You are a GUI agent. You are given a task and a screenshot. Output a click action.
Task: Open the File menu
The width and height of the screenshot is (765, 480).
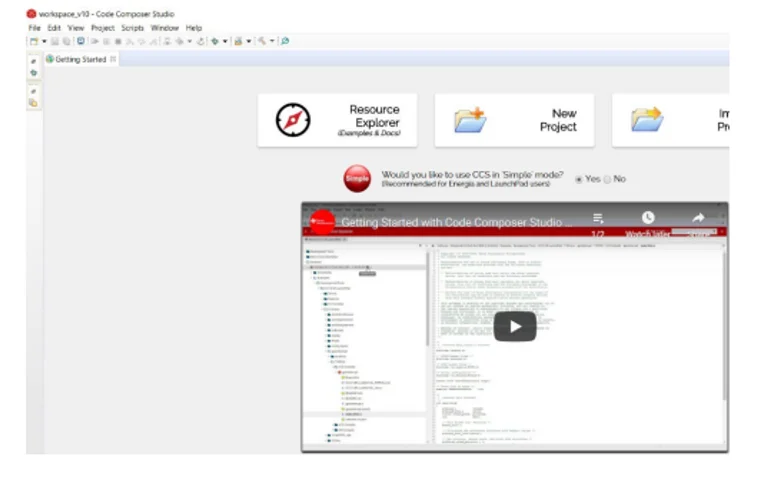(34, 28)
